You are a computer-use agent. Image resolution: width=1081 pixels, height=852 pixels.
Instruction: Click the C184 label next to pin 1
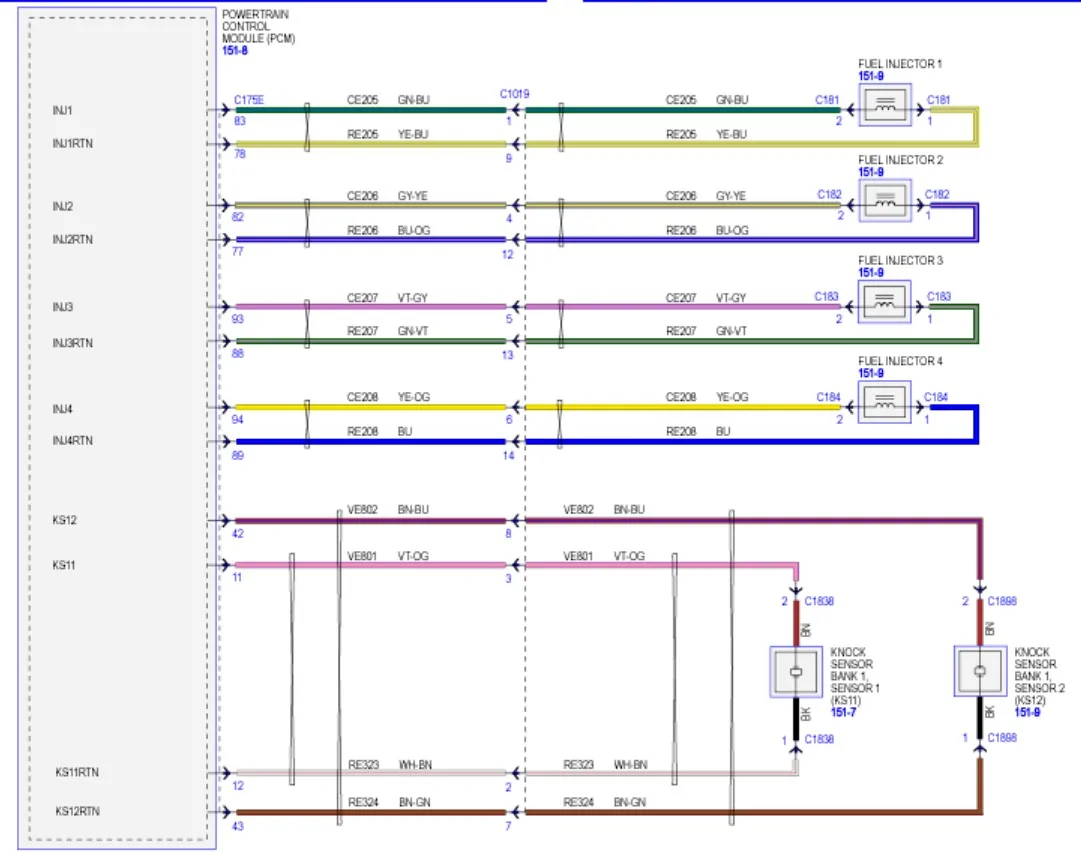[936, 397]
